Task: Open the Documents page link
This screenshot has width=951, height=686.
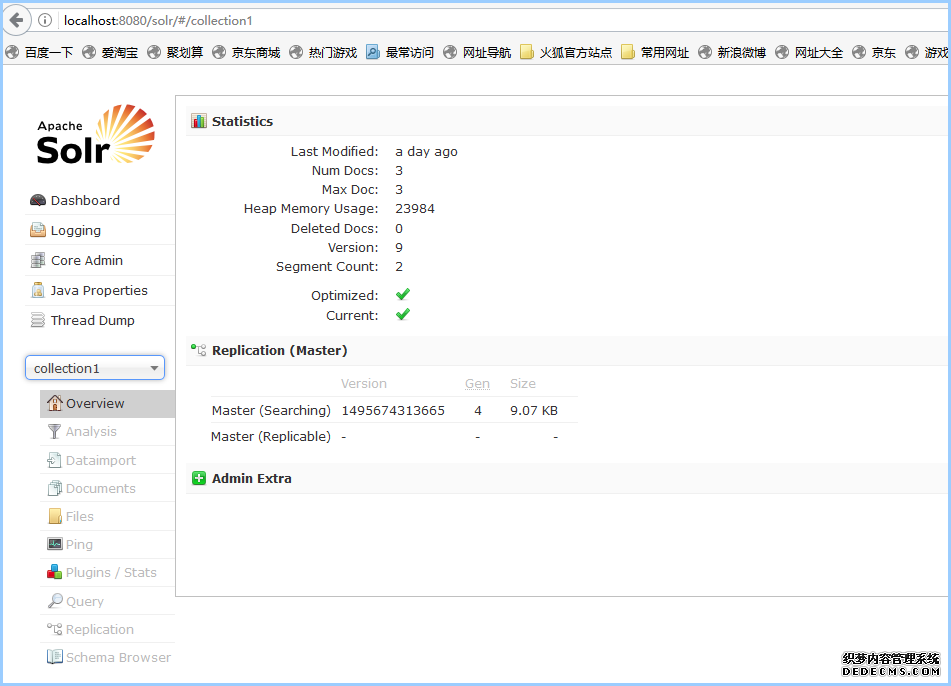Action: tap(100, 489)
